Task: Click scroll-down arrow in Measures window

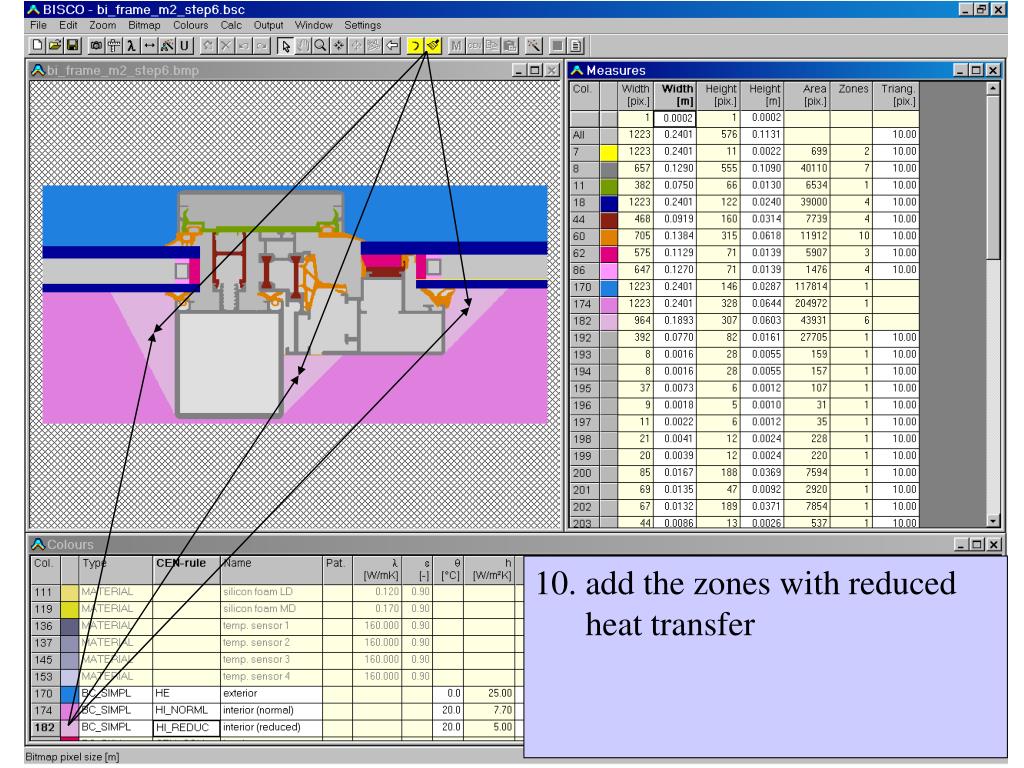Action: 993,520
